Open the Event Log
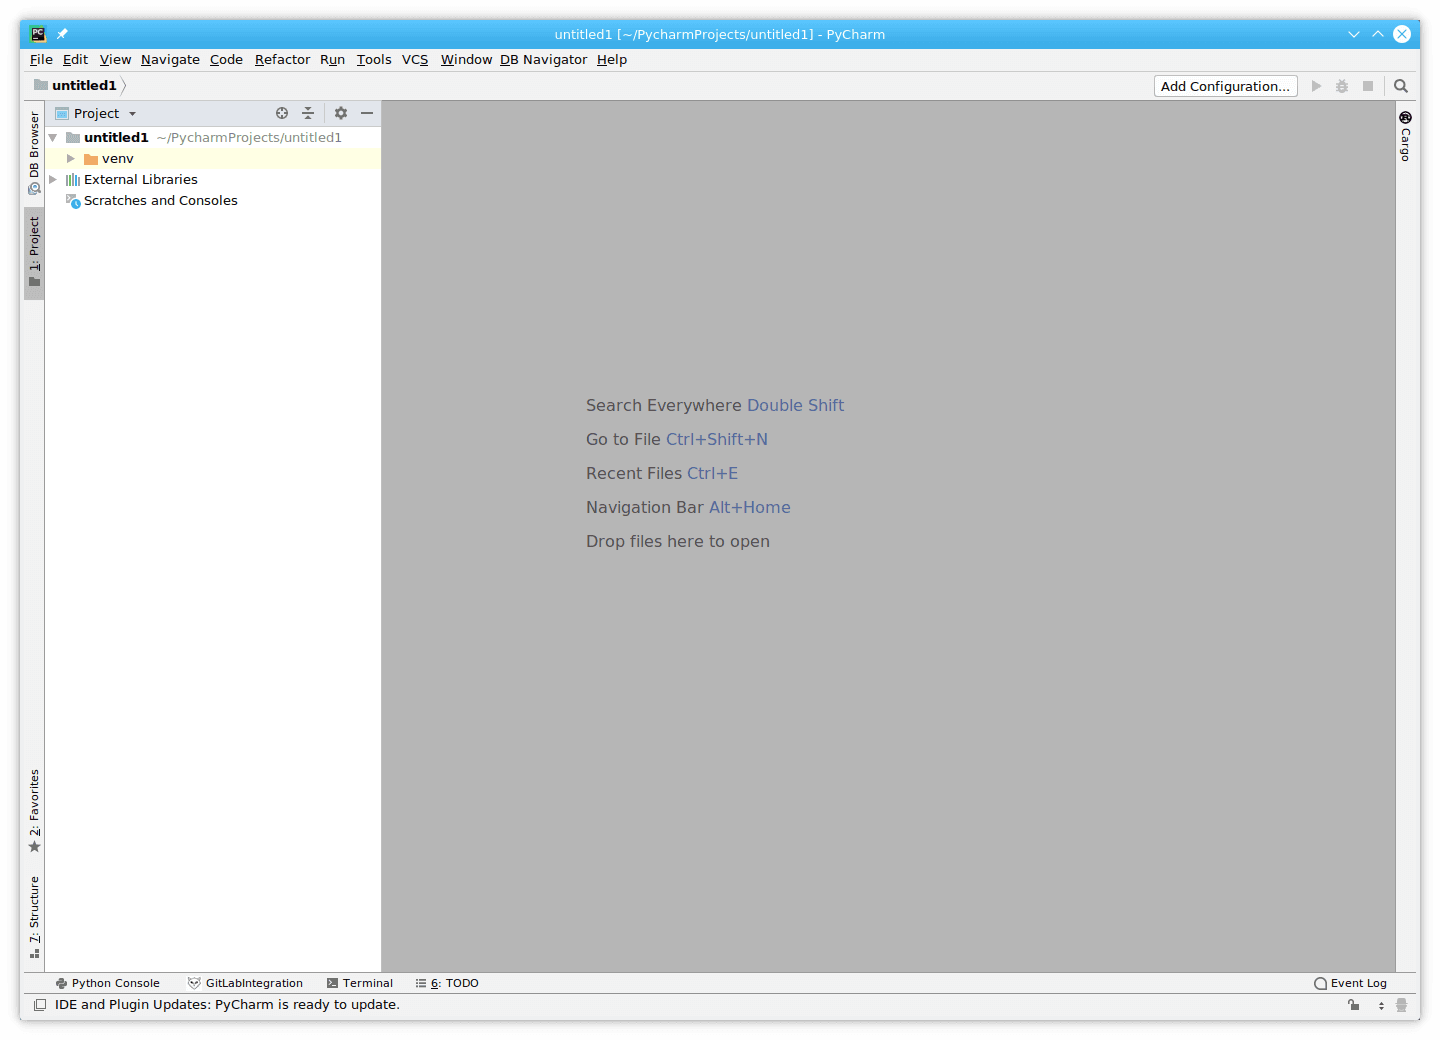 coord(1358,983)
